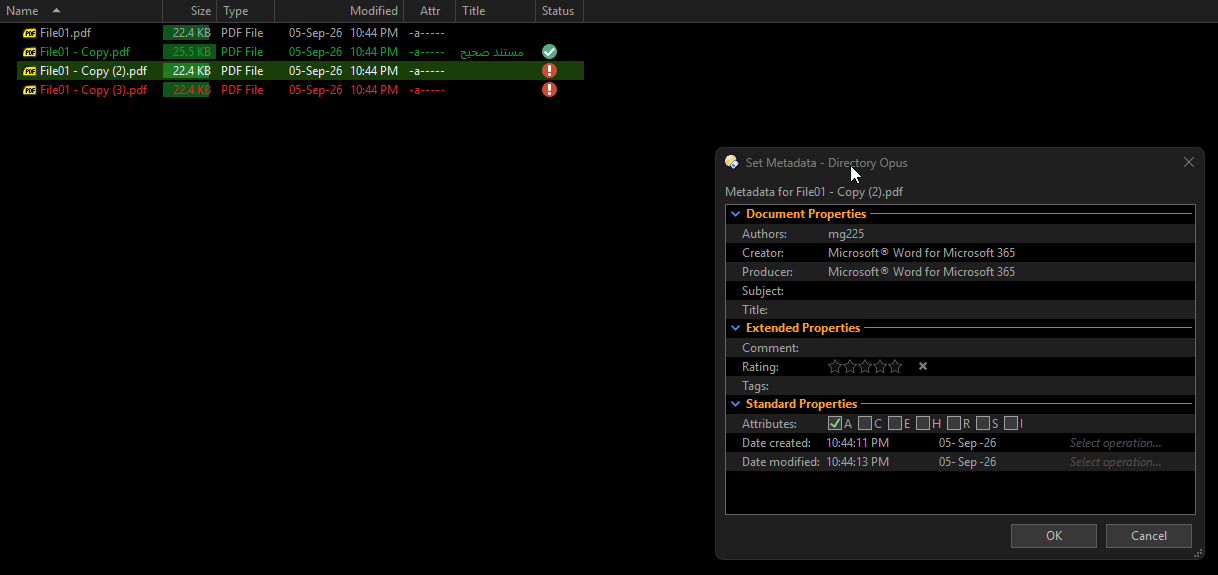This screenshot has height=575, width=1218.
Task: Click the PDF icon of File01 - Copy (3).pdf
Action: pos(30,90)
